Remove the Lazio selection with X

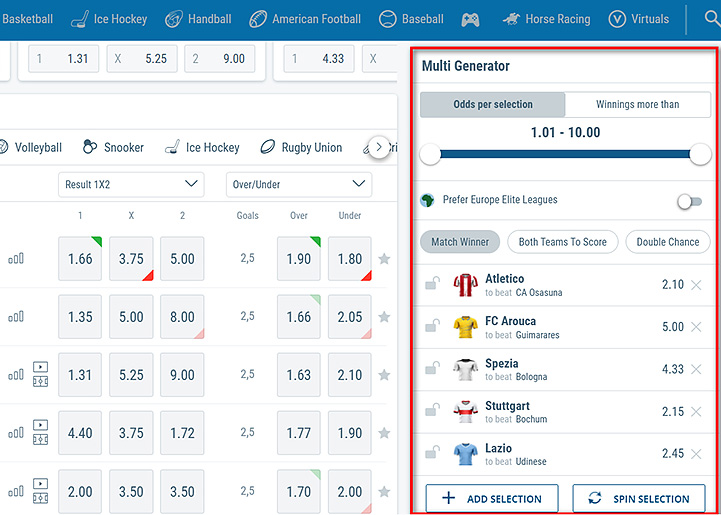696,454
